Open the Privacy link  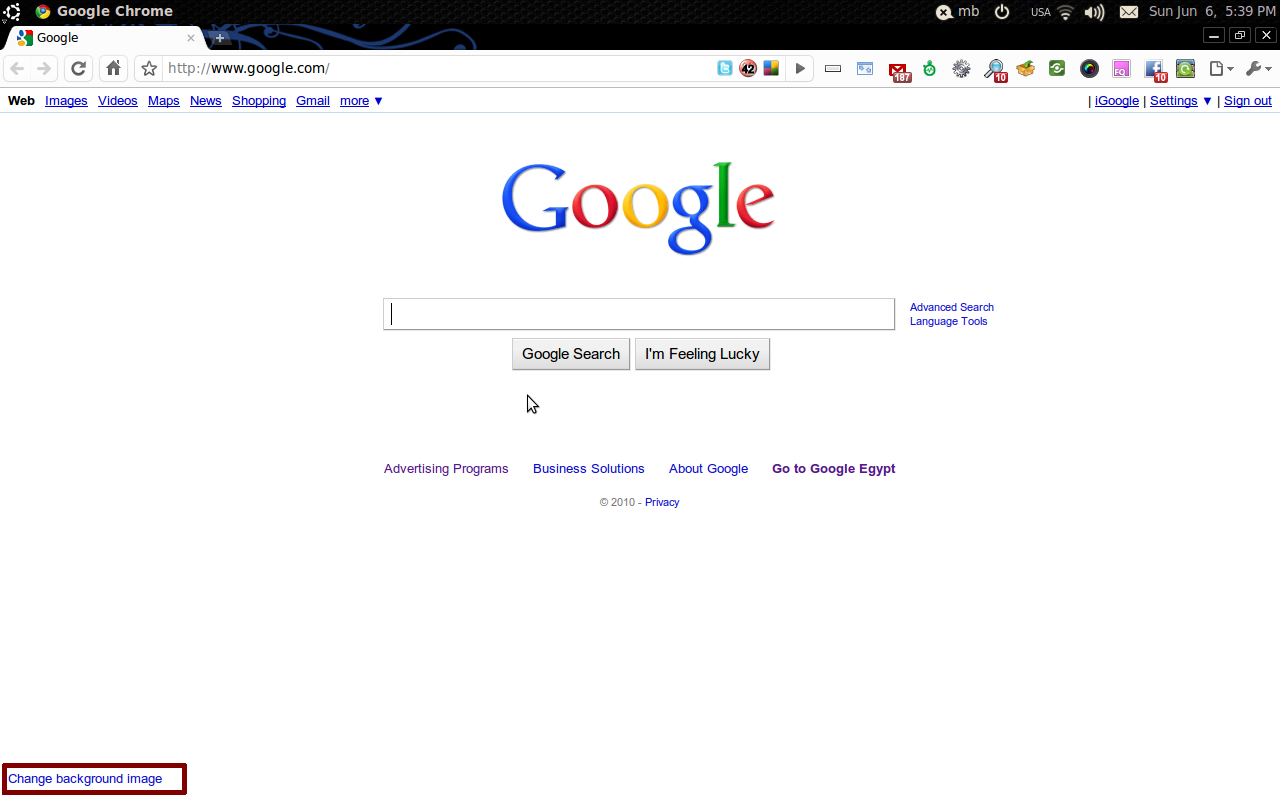662,503
